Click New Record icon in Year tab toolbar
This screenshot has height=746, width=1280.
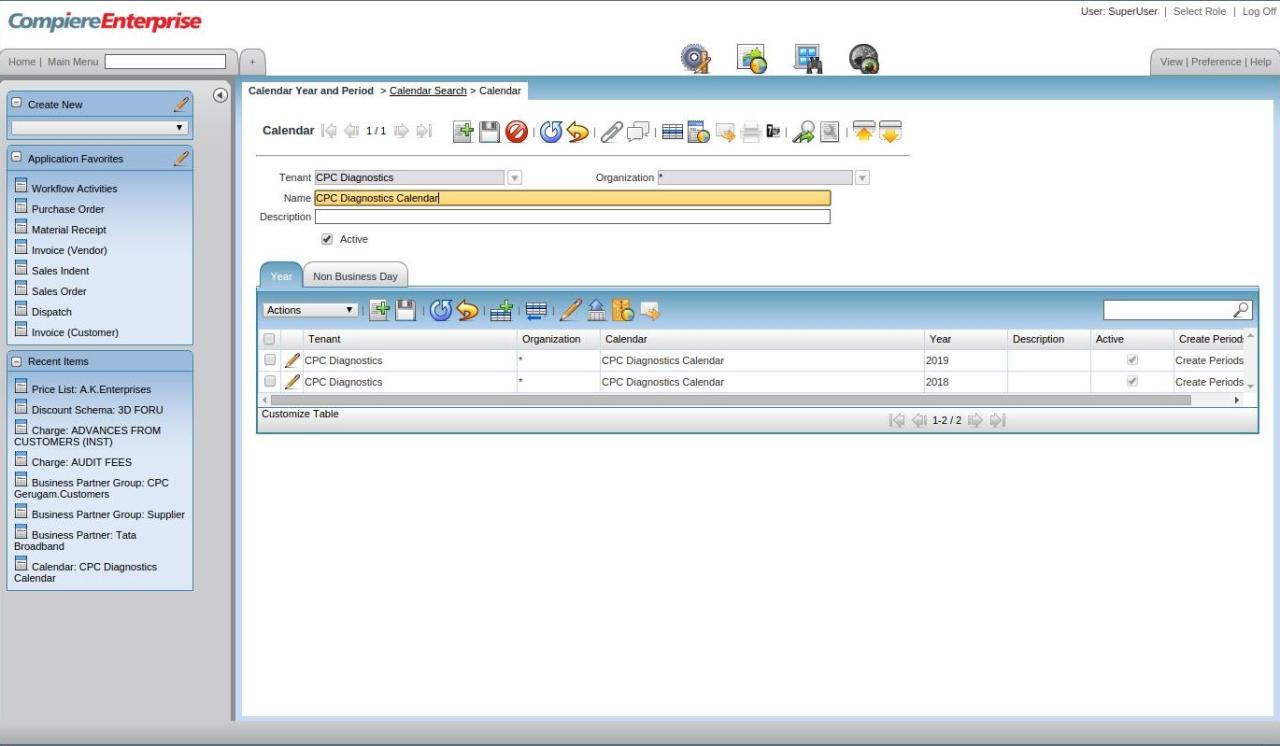(x=379, y=311)
